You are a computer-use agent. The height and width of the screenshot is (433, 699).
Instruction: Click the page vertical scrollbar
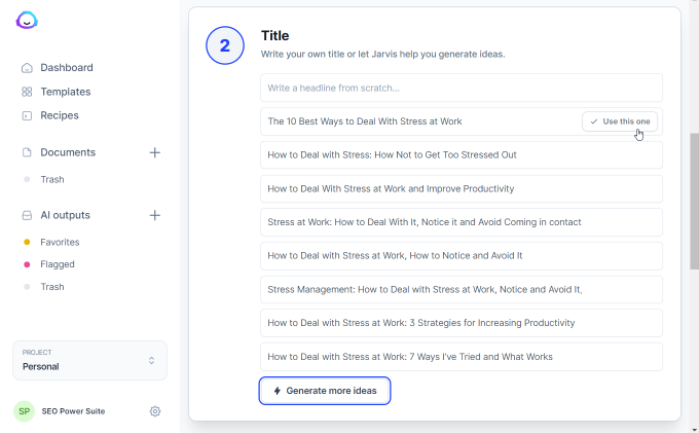point(694,200)
